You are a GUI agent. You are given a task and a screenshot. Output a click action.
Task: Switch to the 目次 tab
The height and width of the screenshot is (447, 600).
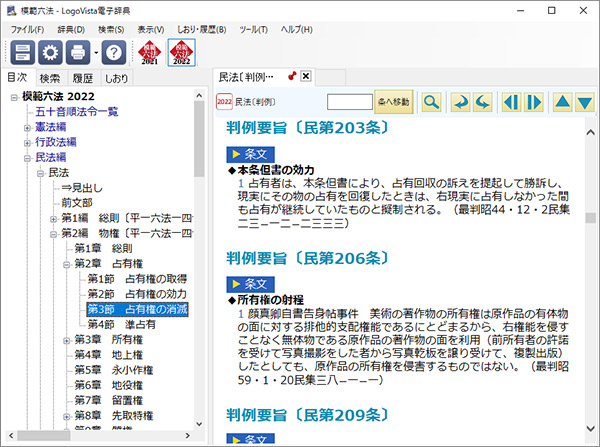18,77
